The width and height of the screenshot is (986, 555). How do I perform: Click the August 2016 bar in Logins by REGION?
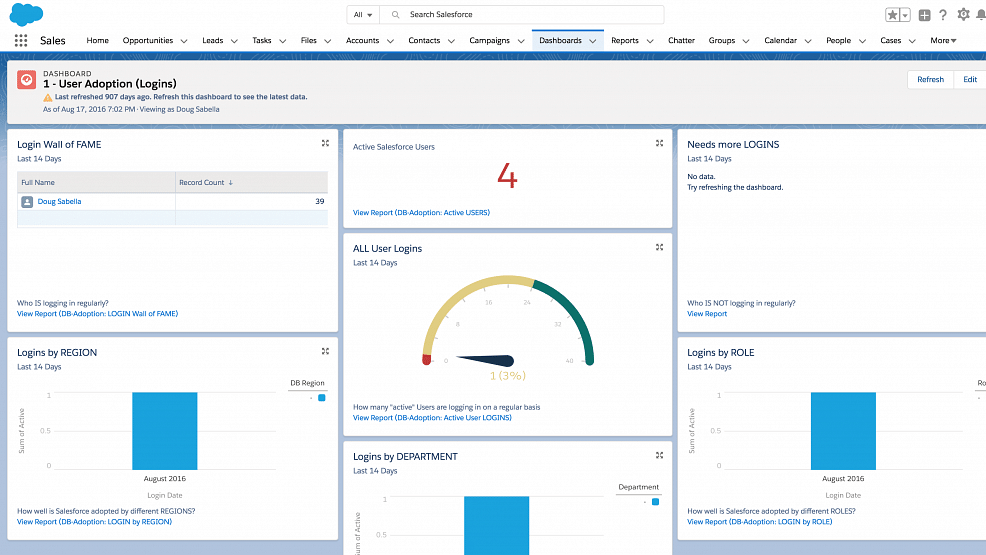point(165,431)
